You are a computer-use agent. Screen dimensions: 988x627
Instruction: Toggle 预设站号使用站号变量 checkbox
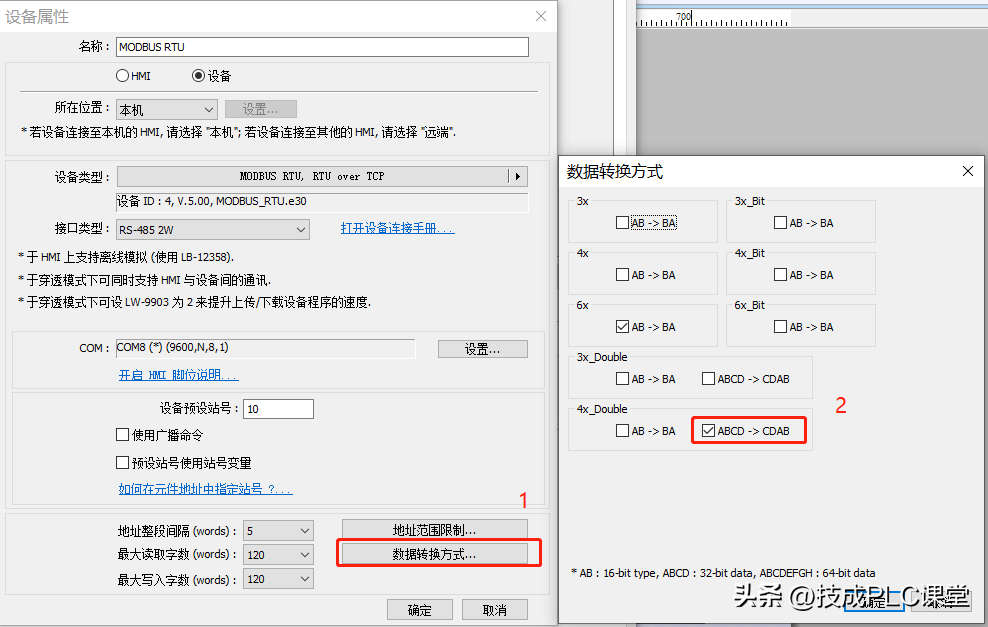point(123,463)
